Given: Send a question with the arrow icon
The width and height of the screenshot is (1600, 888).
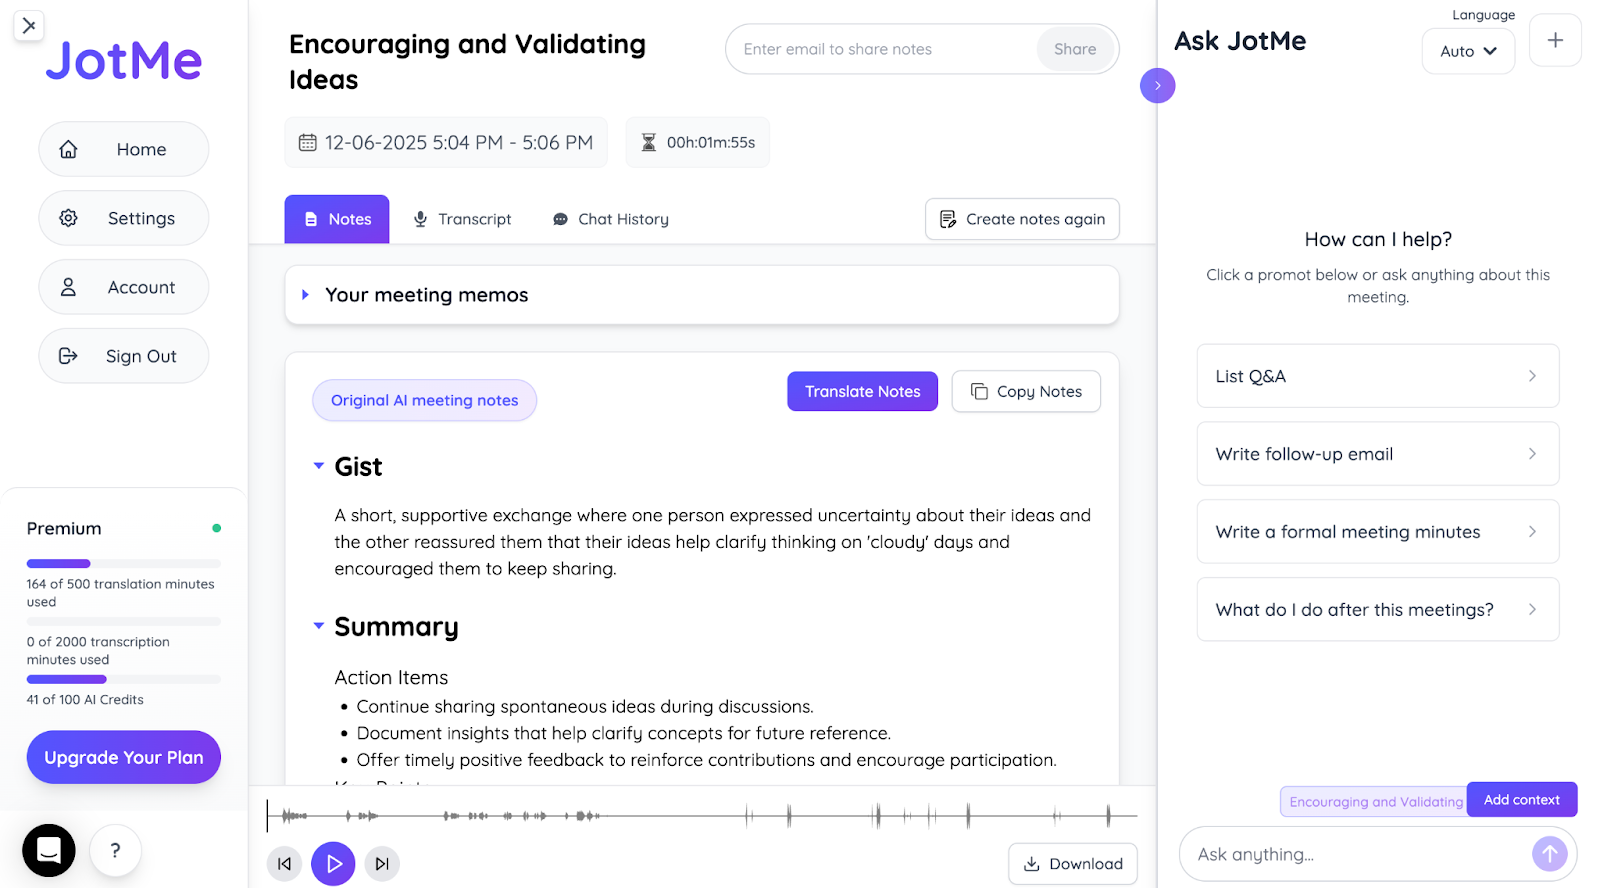Looking at the screenshot, I should [x=1548, y=853].
